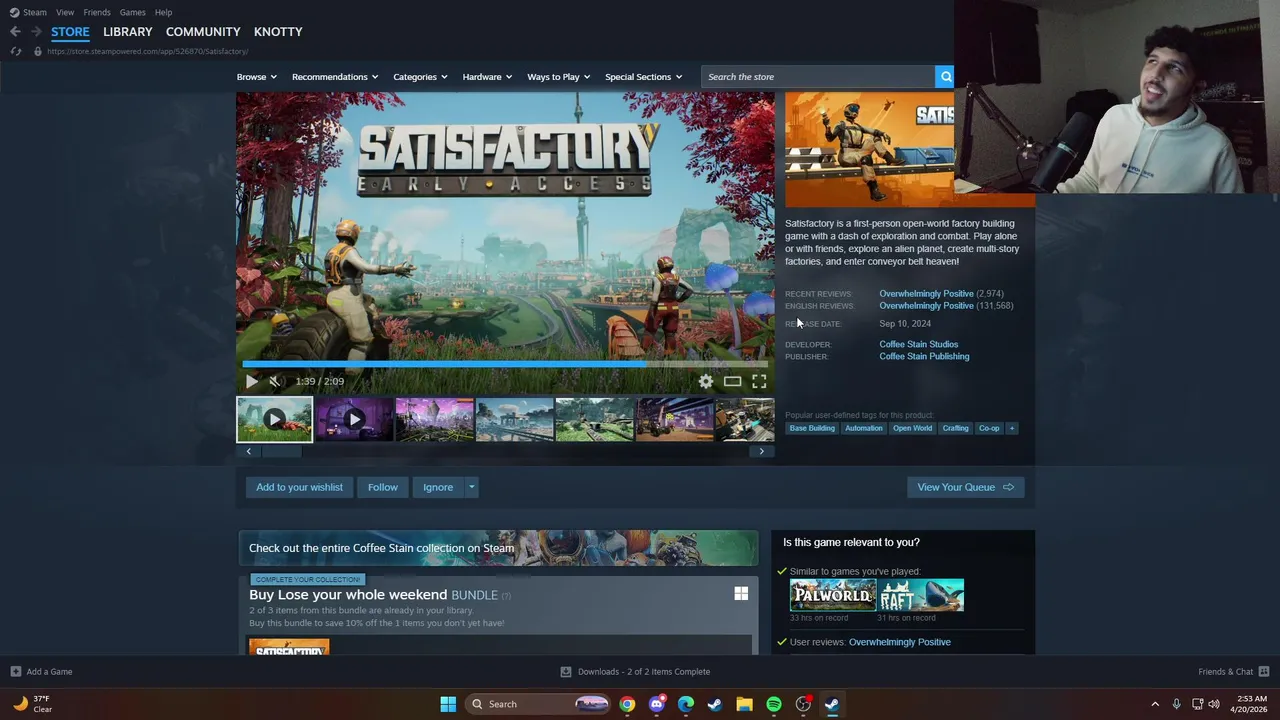The width and height of the screenshot is (1280, 720).
Task: Select the Crafting tag
Action: (955, 428)
